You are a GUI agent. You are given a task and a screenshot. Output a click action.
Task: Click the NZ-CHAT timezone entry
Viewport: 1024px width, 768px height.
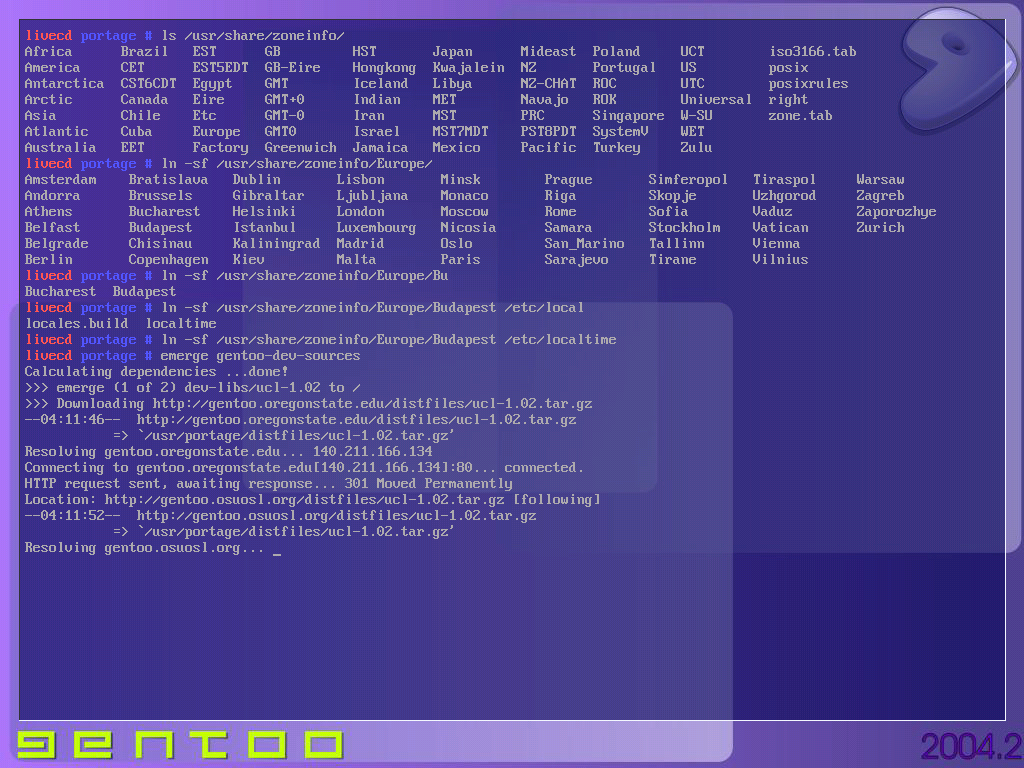pyautogui.click(x=548, y=84)
